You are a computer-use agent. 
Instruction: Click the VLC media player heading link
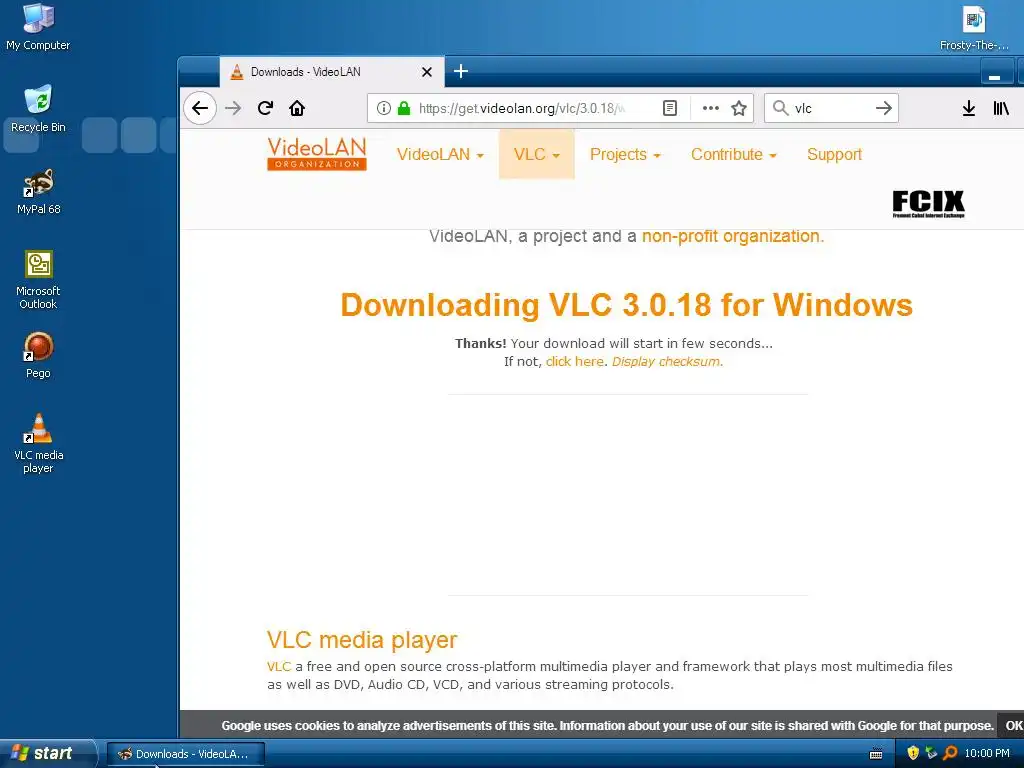pyautogui.click(x=362, y=640)
